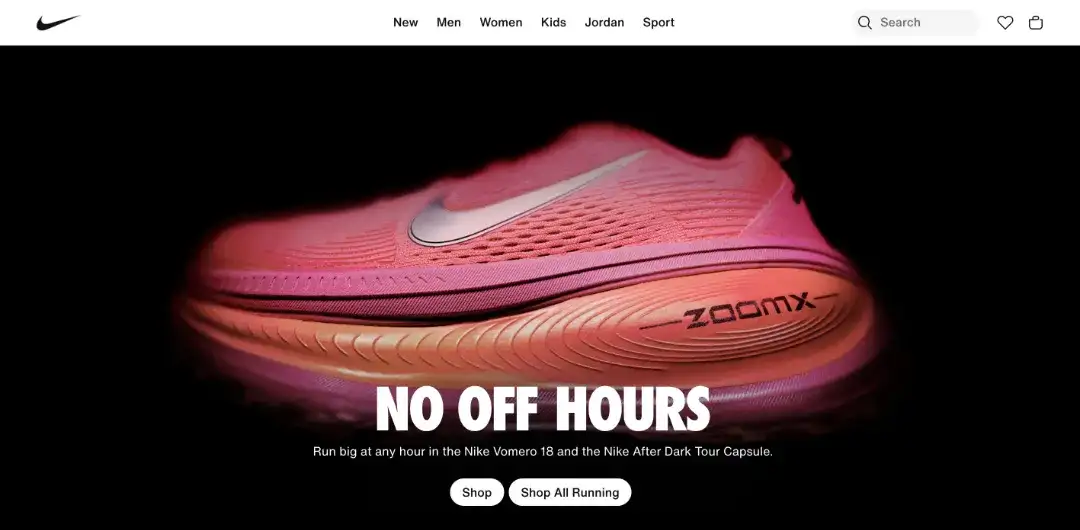
Task: Open the Kids menu
Action: pyautogui.click(x=553, y=23)
